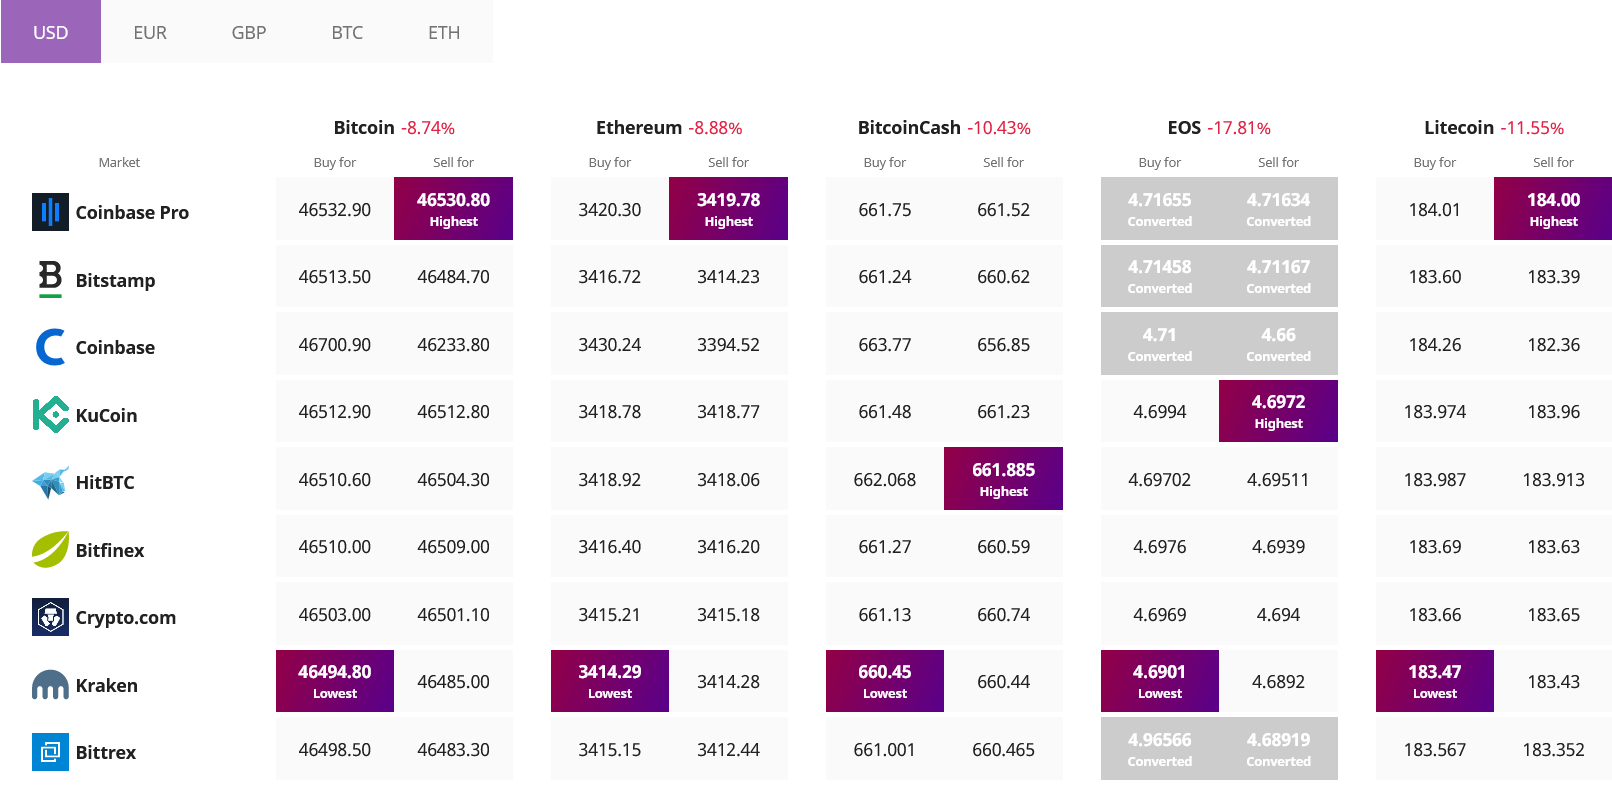Click Bitstamp Bitcoin buy price 46513.50
The width and height of the screenshot is (1612, 785).
click(x=335, y=276)
